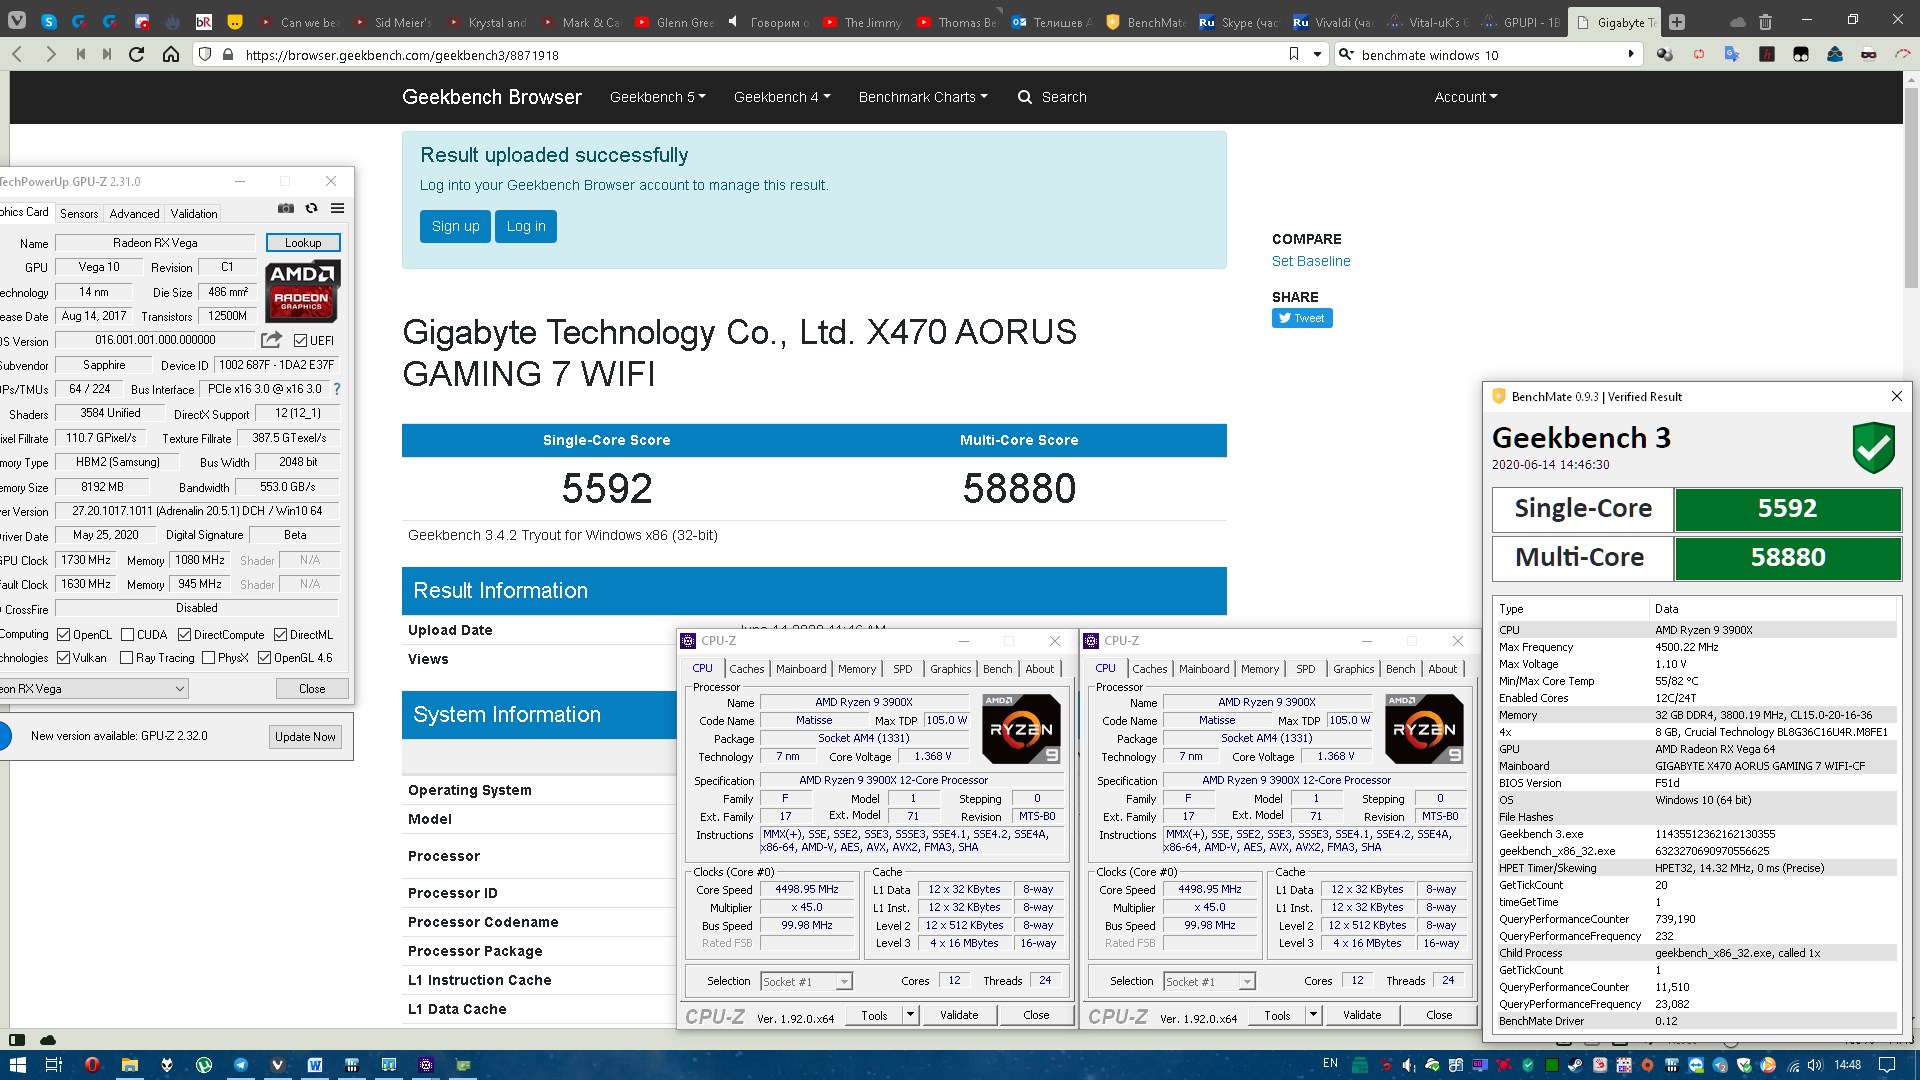Screen dimensions: 1920x1080
Task: Open Memory tab in right CPU-Z
Action: tap(1260, 669)
